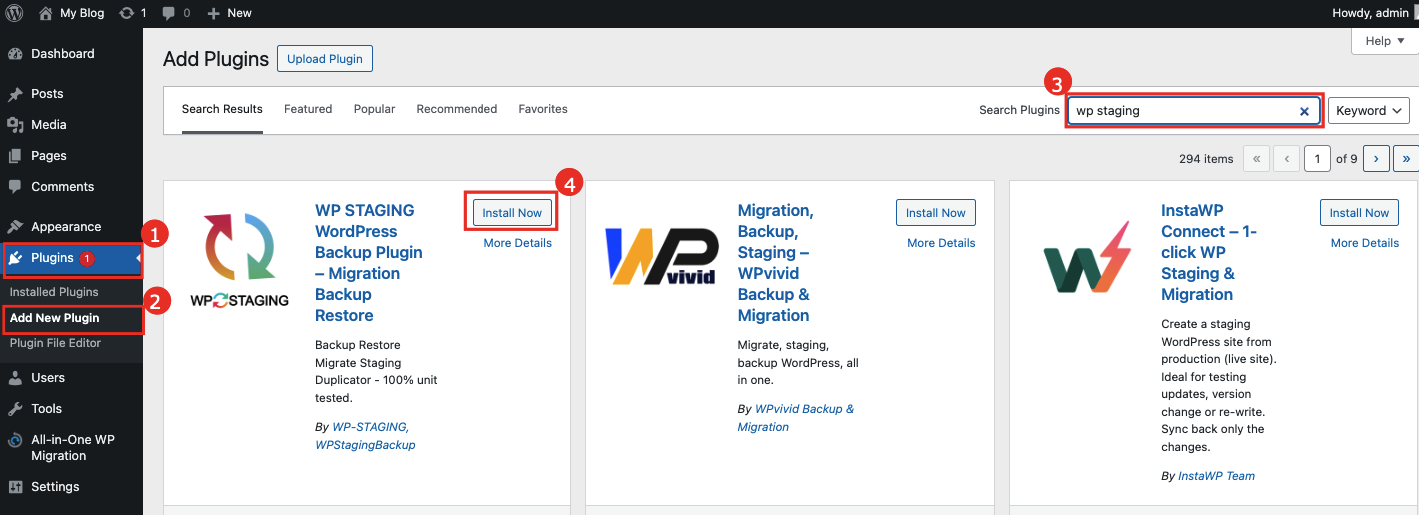Click the InstaWP plugin logo
This screenshot has height=515, width=1419.
point(1087,256)
